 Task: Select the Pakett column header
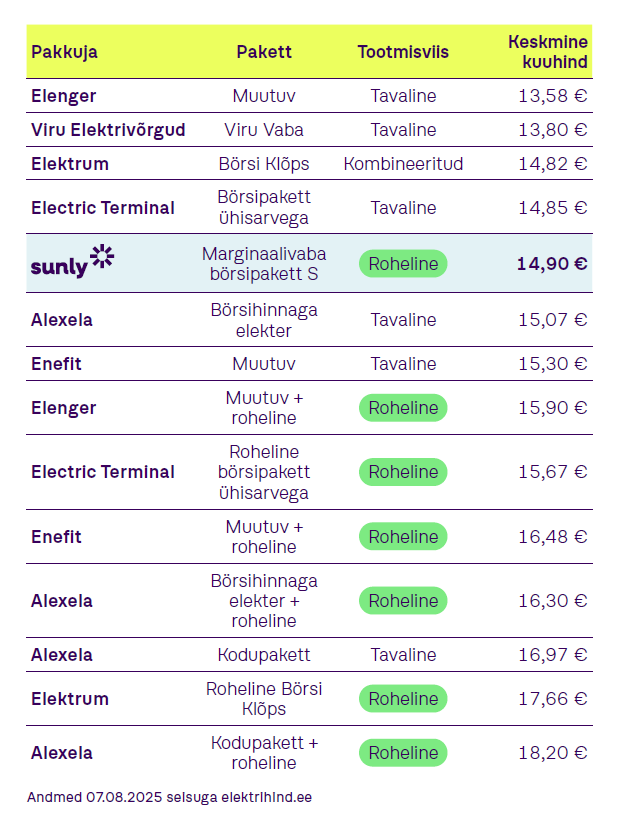[x=264, y=52]
